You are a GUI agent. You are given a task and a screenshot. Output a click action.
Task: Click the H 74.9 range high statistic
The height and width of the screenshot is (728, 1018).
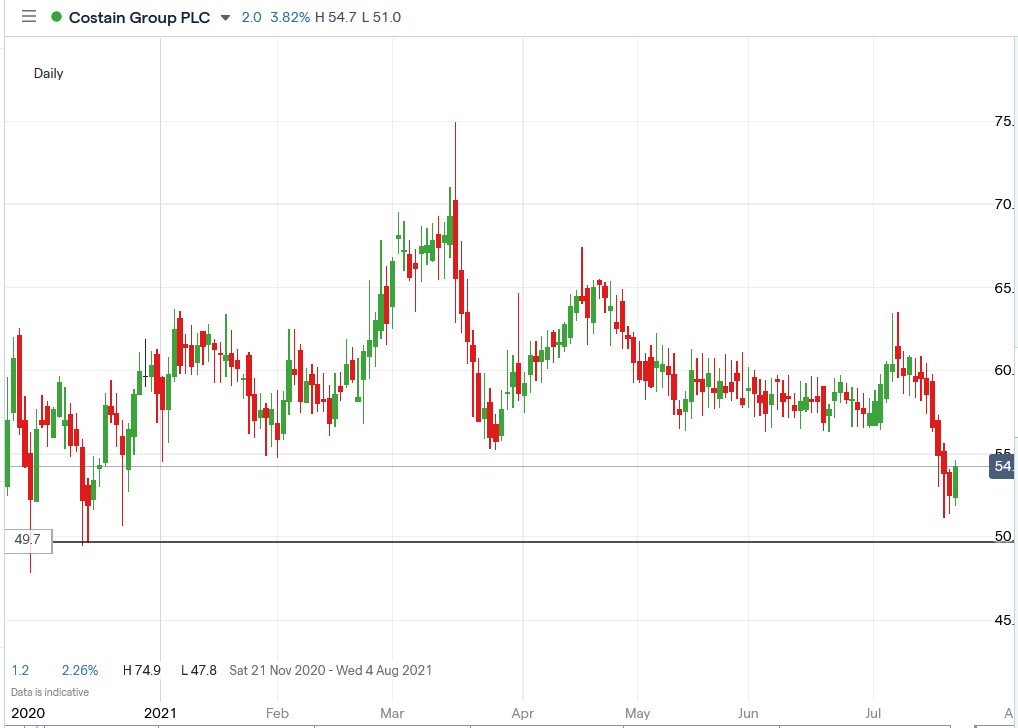coord(140,670)
